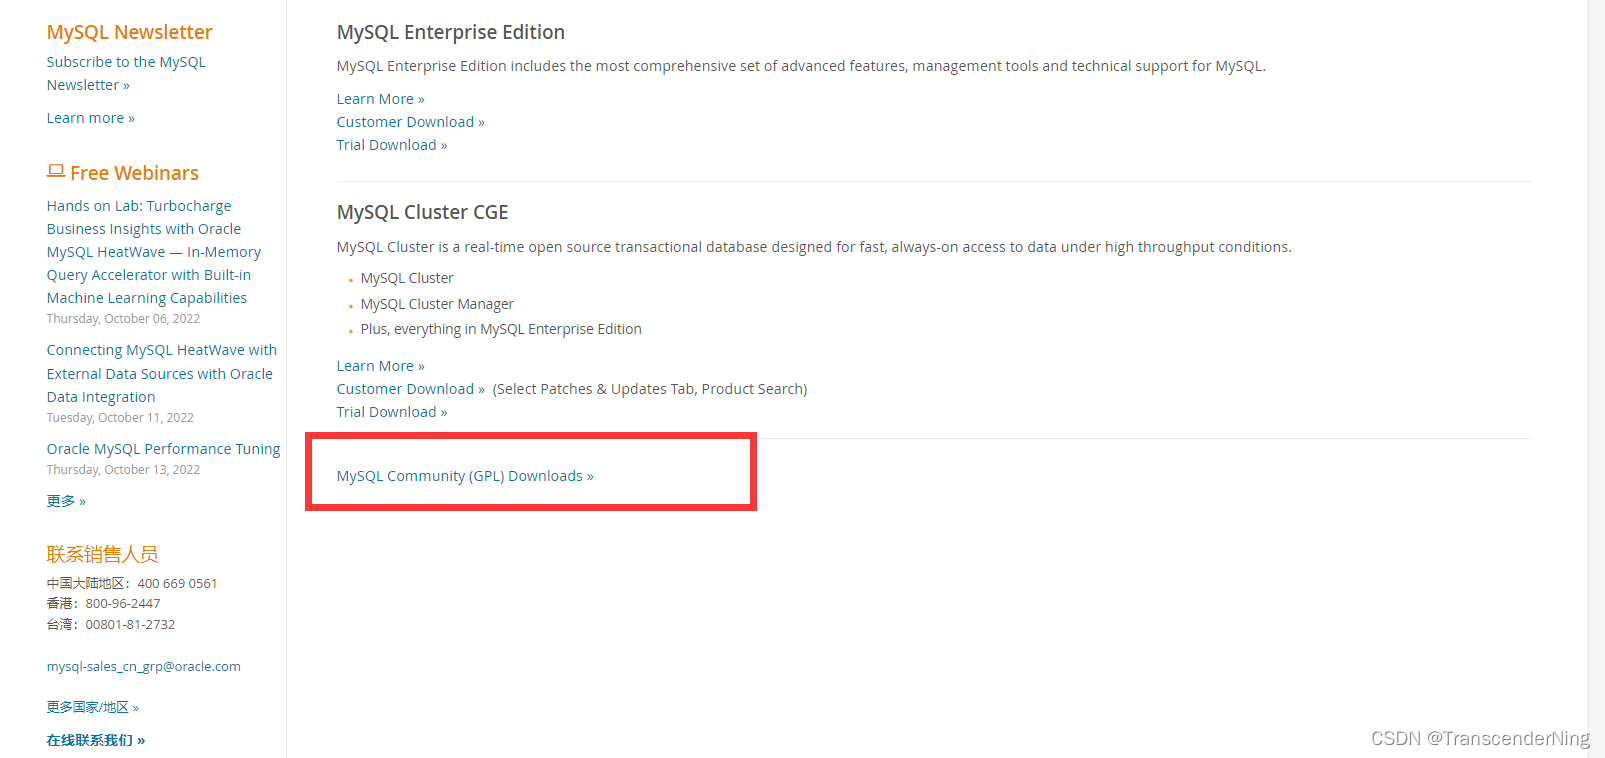Open the 在线联系我们 contact link
The height and width of the screenshot is (758, 1605).
point(95,739)
